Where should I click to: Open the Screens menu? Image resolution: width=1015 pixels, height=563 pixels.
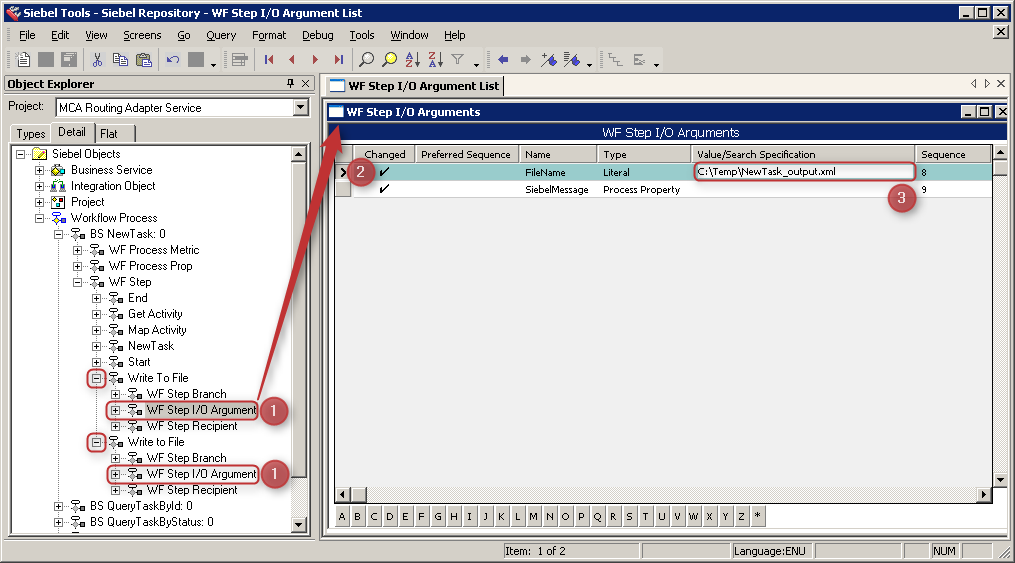142,35
